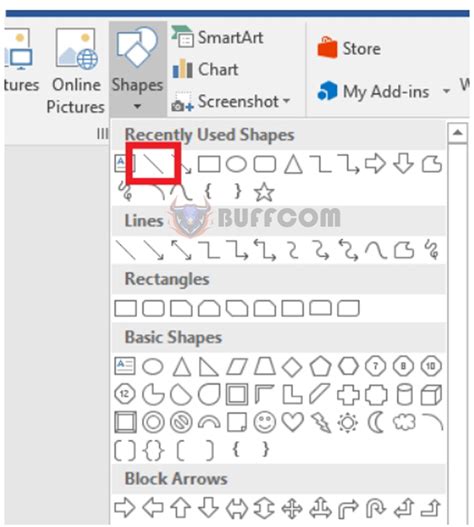Click the Chart button
The image size is (474, 527).
205,69
